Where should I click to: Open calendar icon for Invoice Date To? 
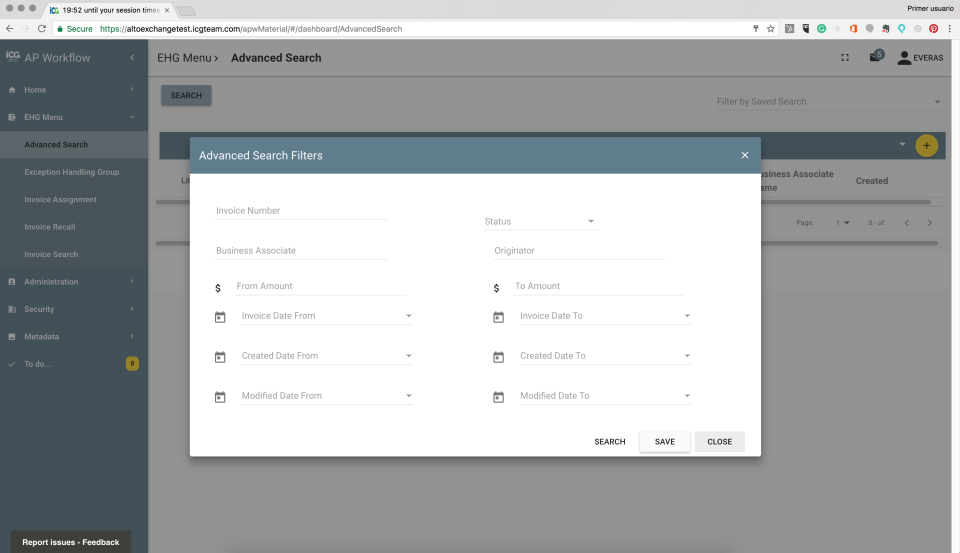pyautogui.click(x=498, y=317)
